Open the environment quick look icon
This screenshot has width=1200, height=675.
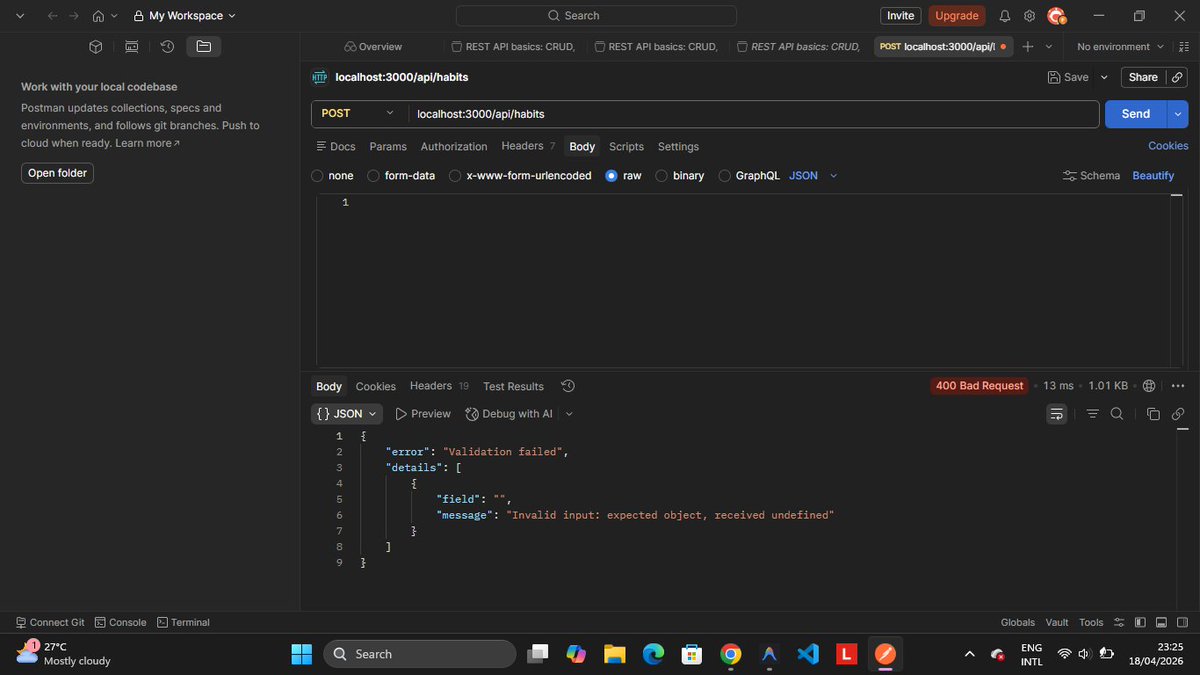[x=1185, y=46]
